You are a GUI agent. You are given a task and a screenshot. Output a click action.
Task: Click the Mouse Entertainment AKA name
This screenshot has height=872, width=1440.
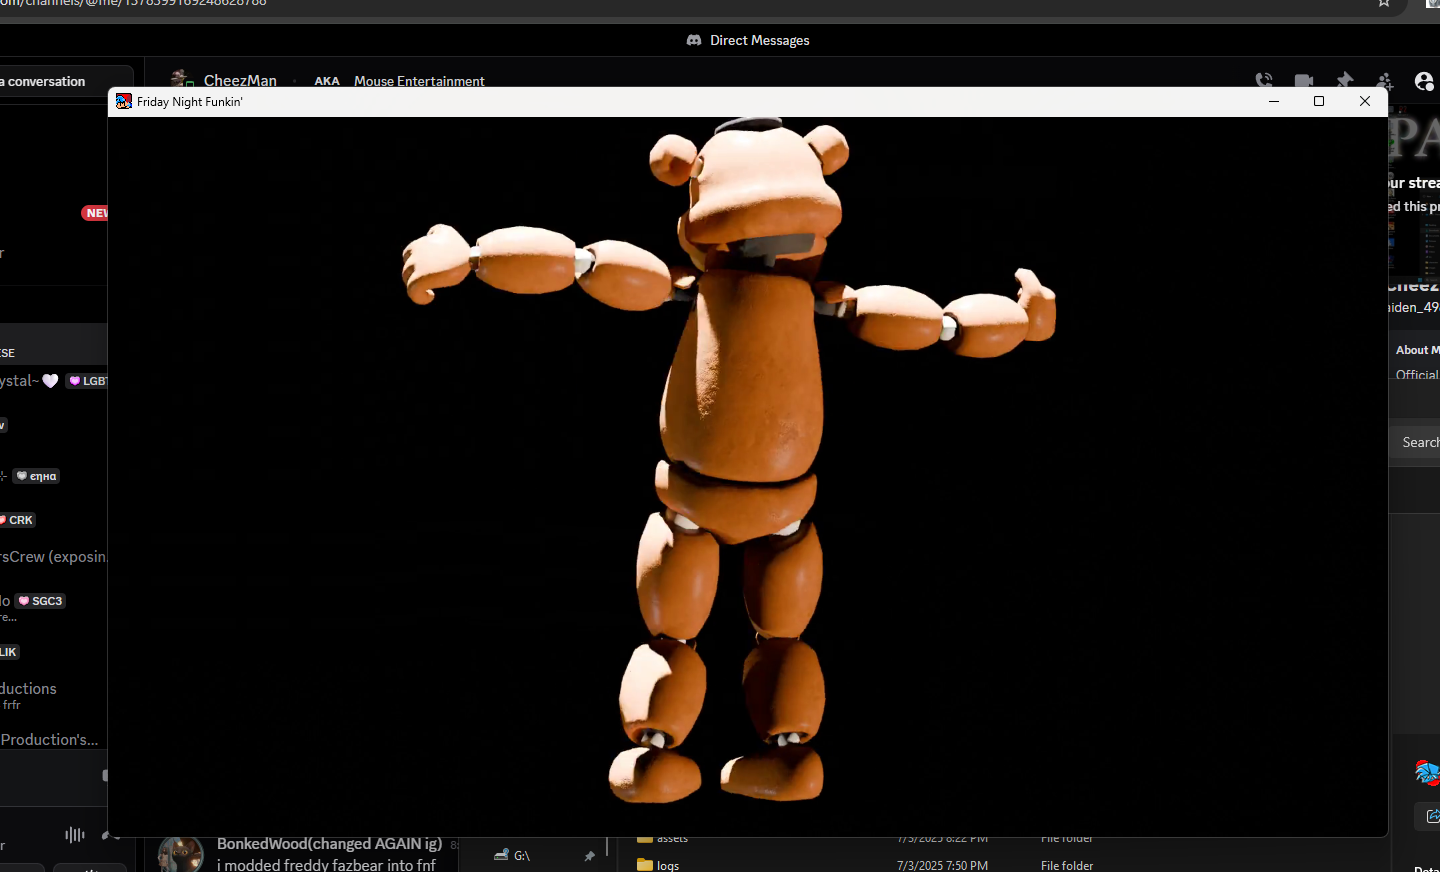419,81
